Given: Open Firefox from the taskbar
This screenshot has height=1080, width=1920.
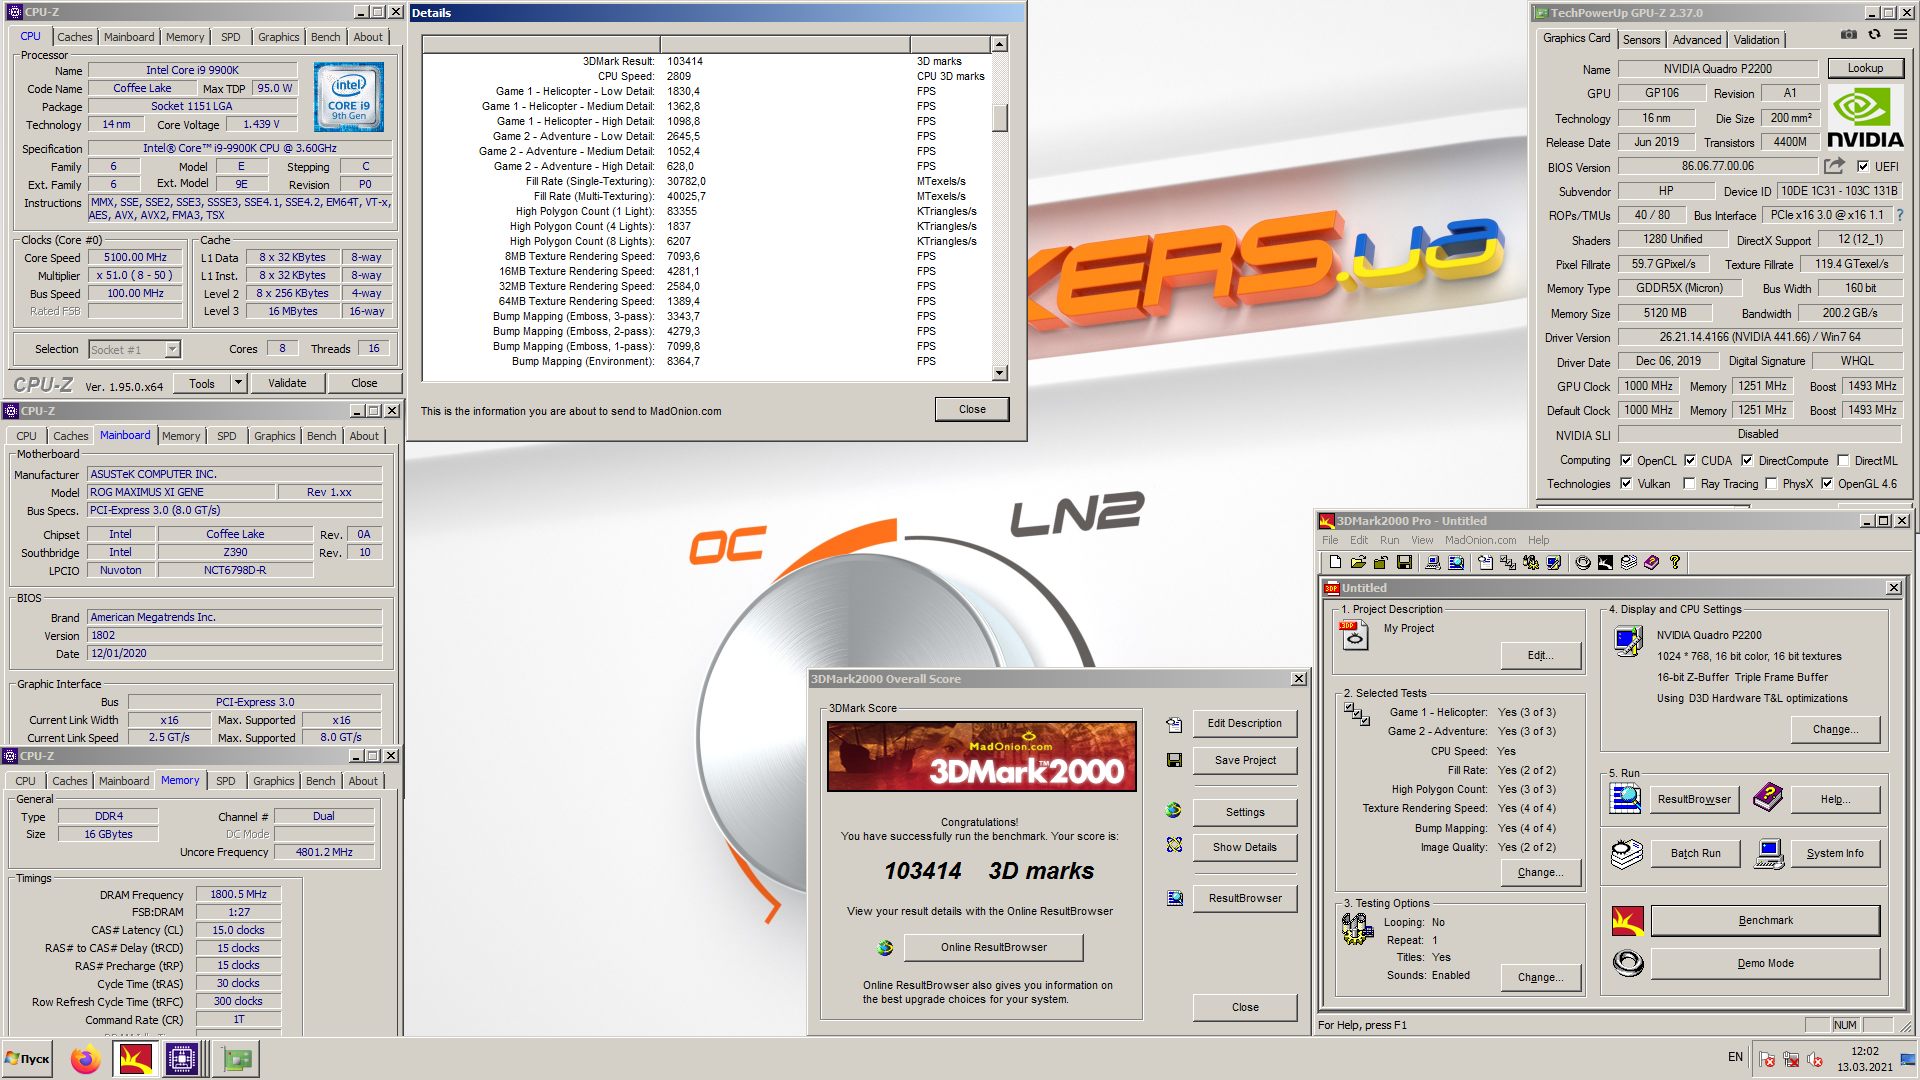Looking at the screenshot, I should coord(86,1059).
